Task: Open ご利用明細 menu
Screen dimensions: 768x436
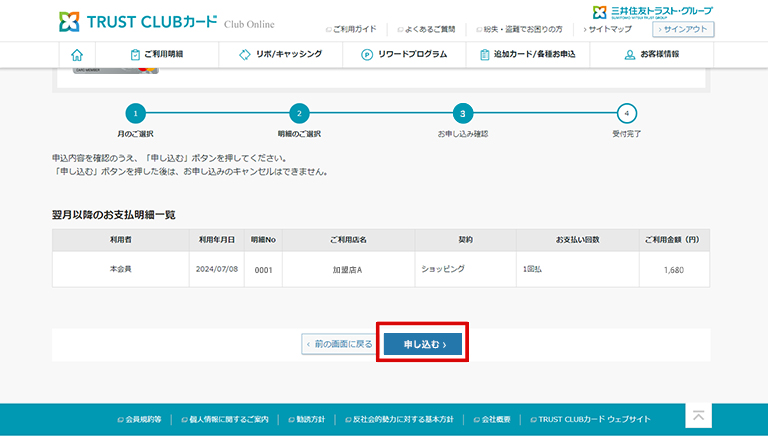Action: 157,54
